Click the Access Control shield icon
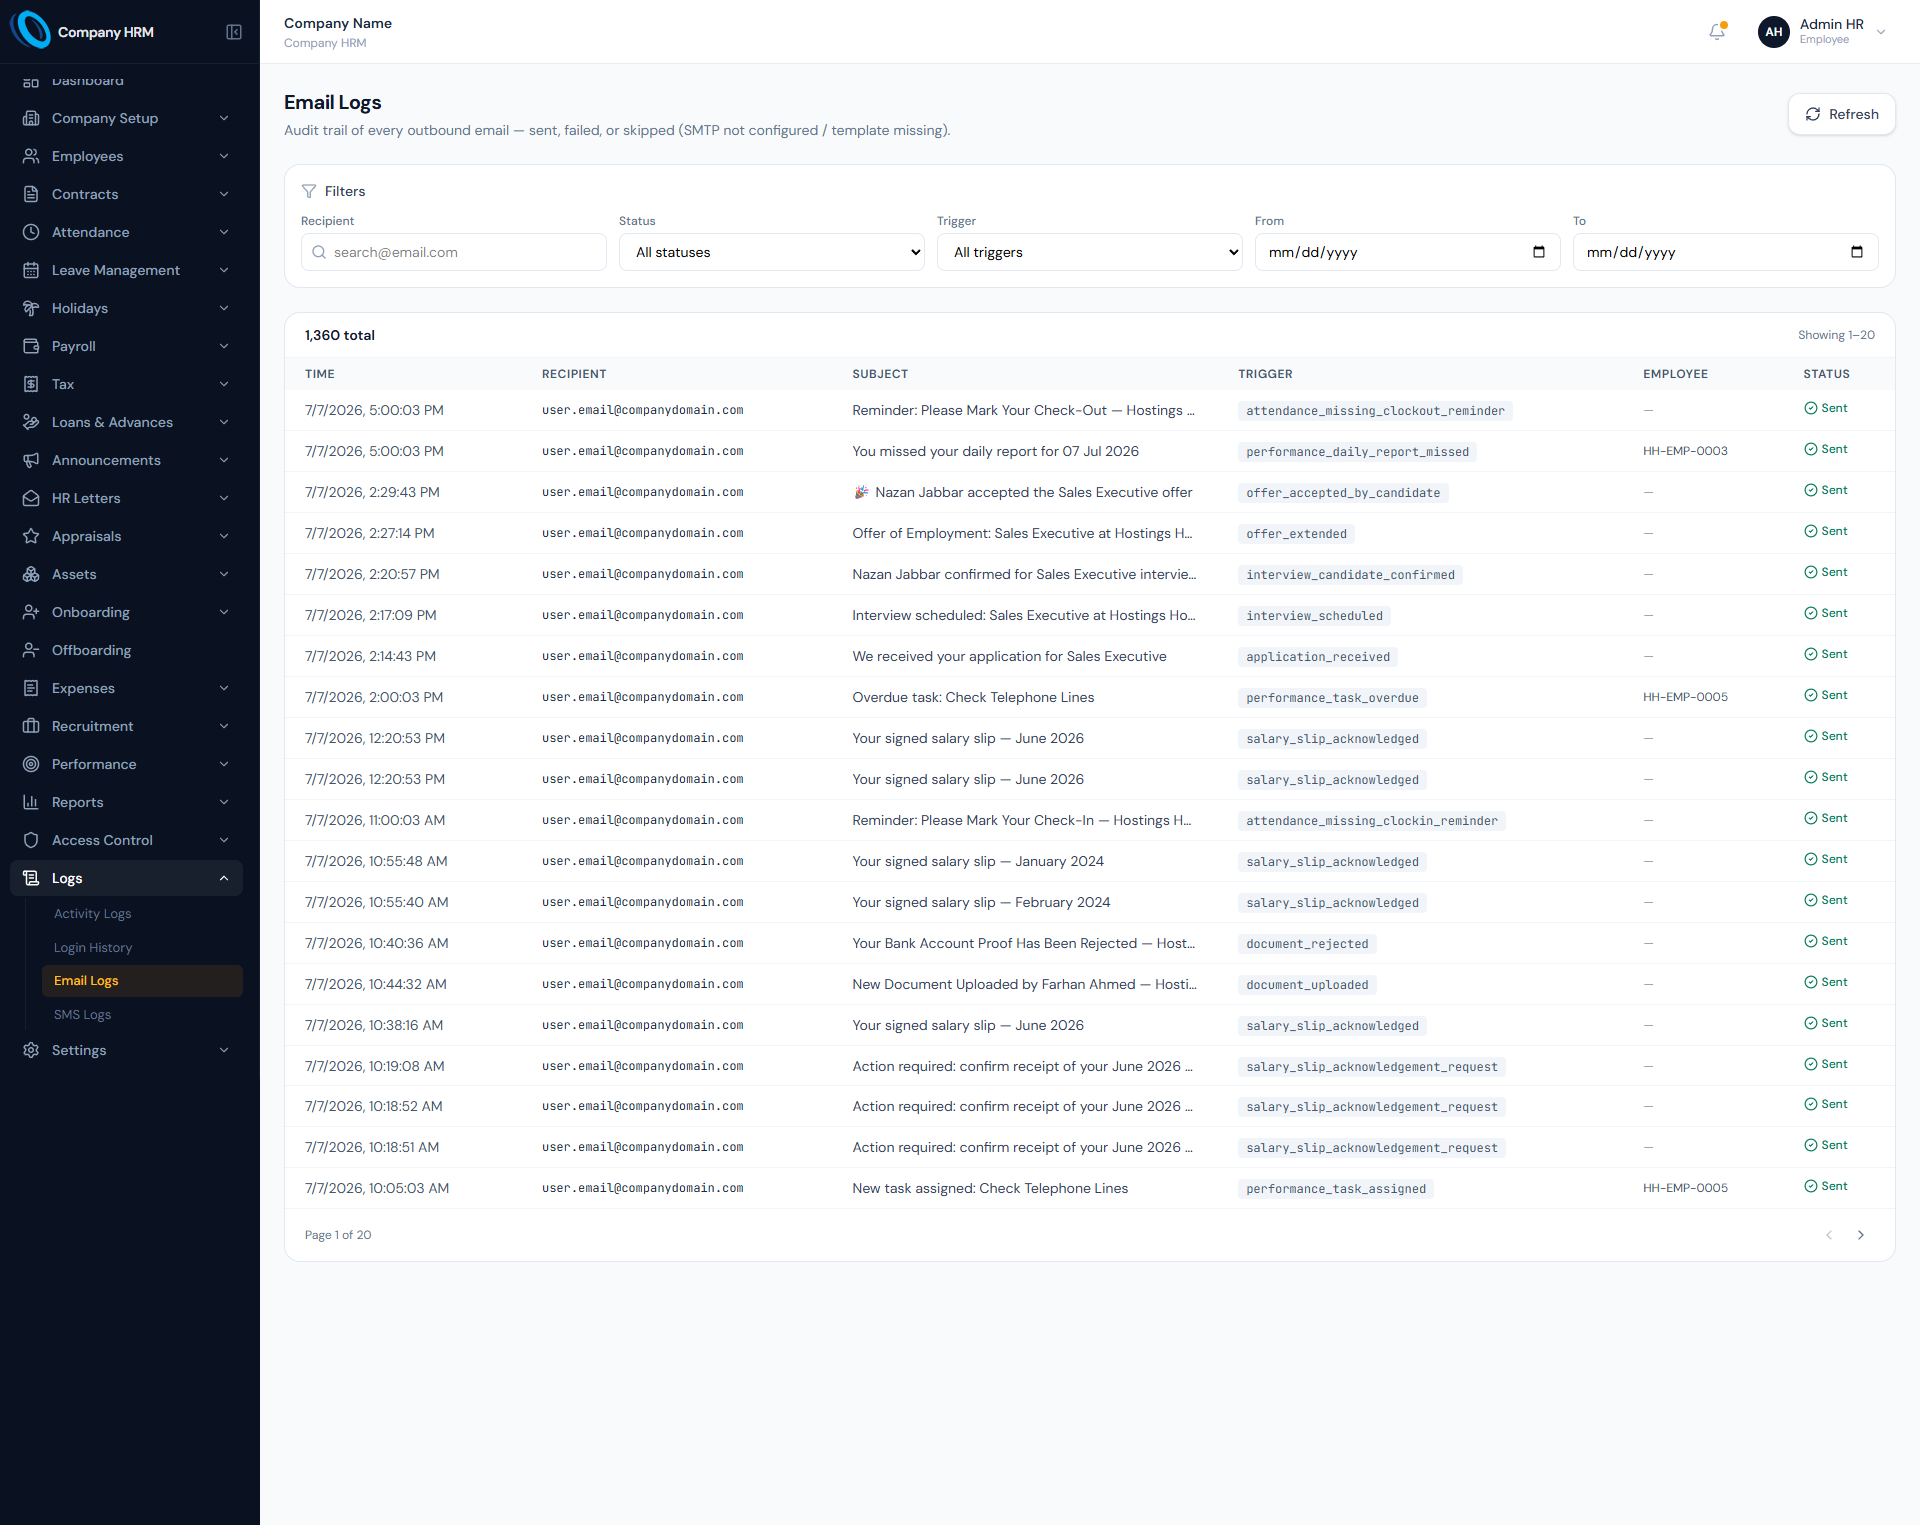 [x=31, y=840]
